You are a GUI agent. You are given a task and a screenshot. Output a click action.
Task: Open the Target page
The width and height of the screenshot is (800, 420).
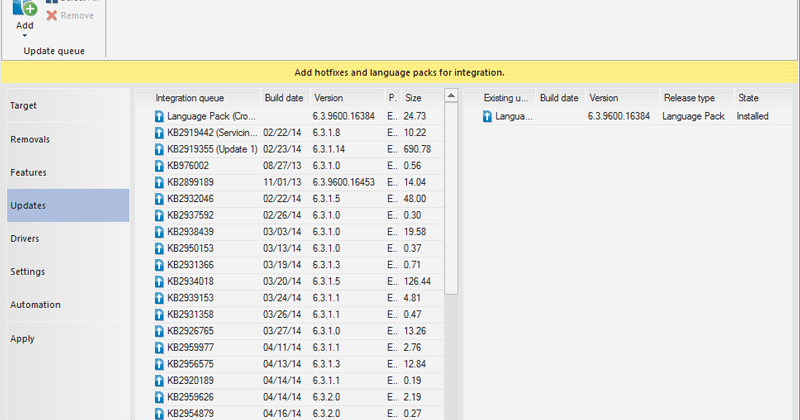pos(68,106)
